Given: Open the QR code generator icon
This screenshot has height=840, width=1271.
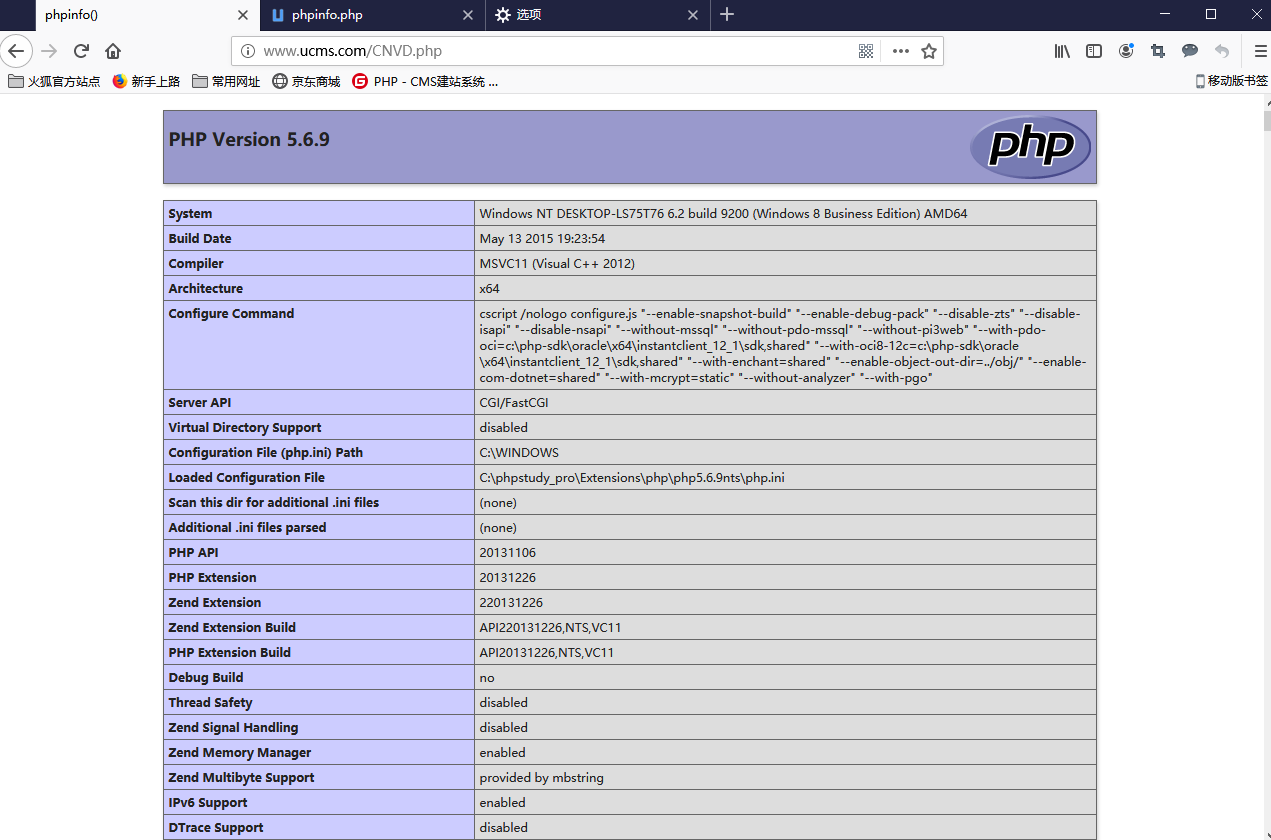Looking at the screenshot, I should pyautogui.click(x=866, y=51).
